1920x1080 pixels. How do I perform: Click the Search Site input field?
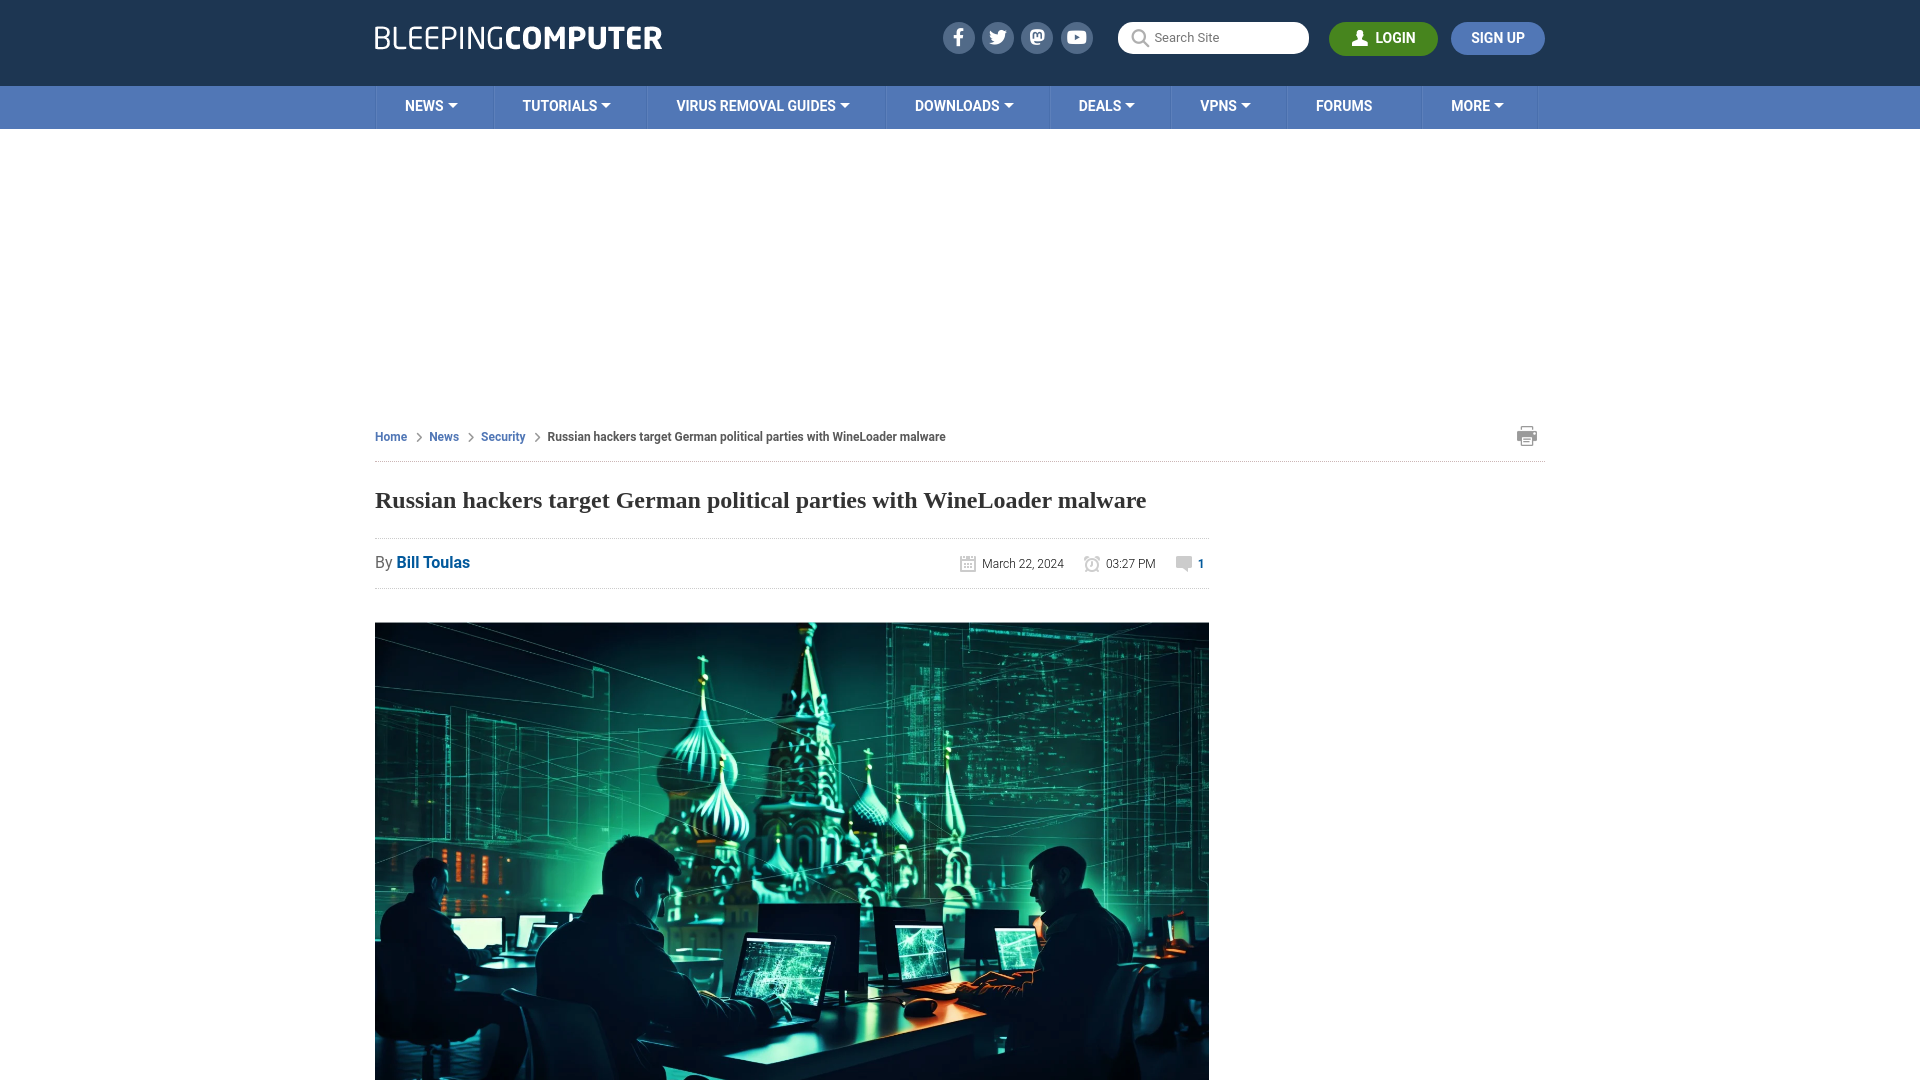click(x=1212, y=38)
